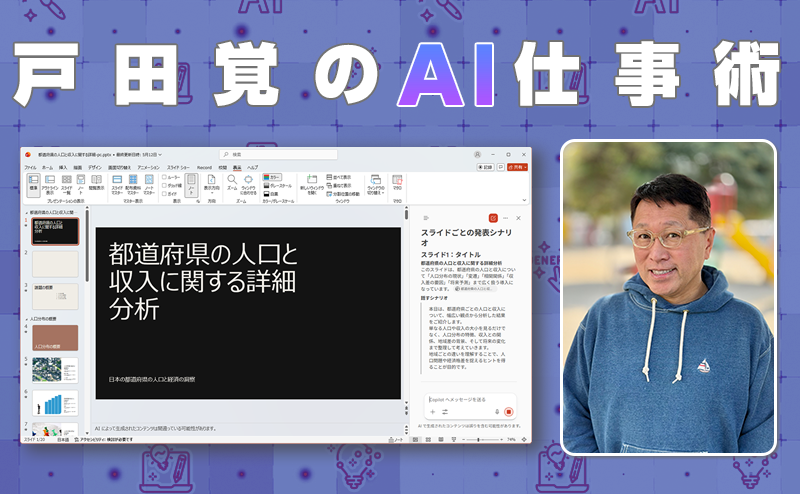Open the Help (ヘルプ) tab
800x494 pixels.
pyautogui.click(x=253, y=167)
